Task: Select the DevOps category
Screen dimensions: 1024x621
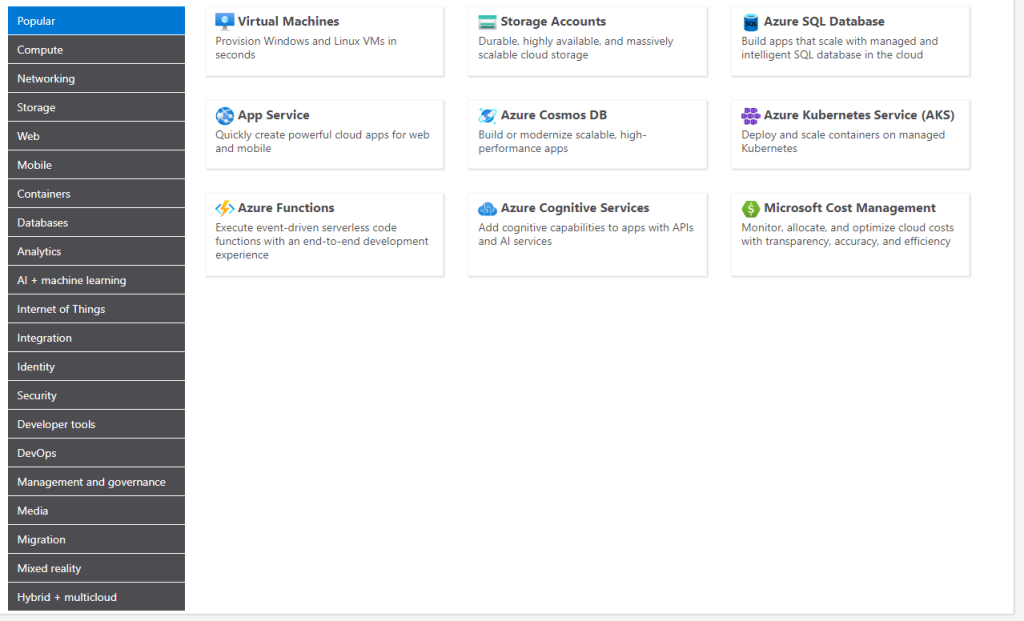Action: (x=97, y=453)
